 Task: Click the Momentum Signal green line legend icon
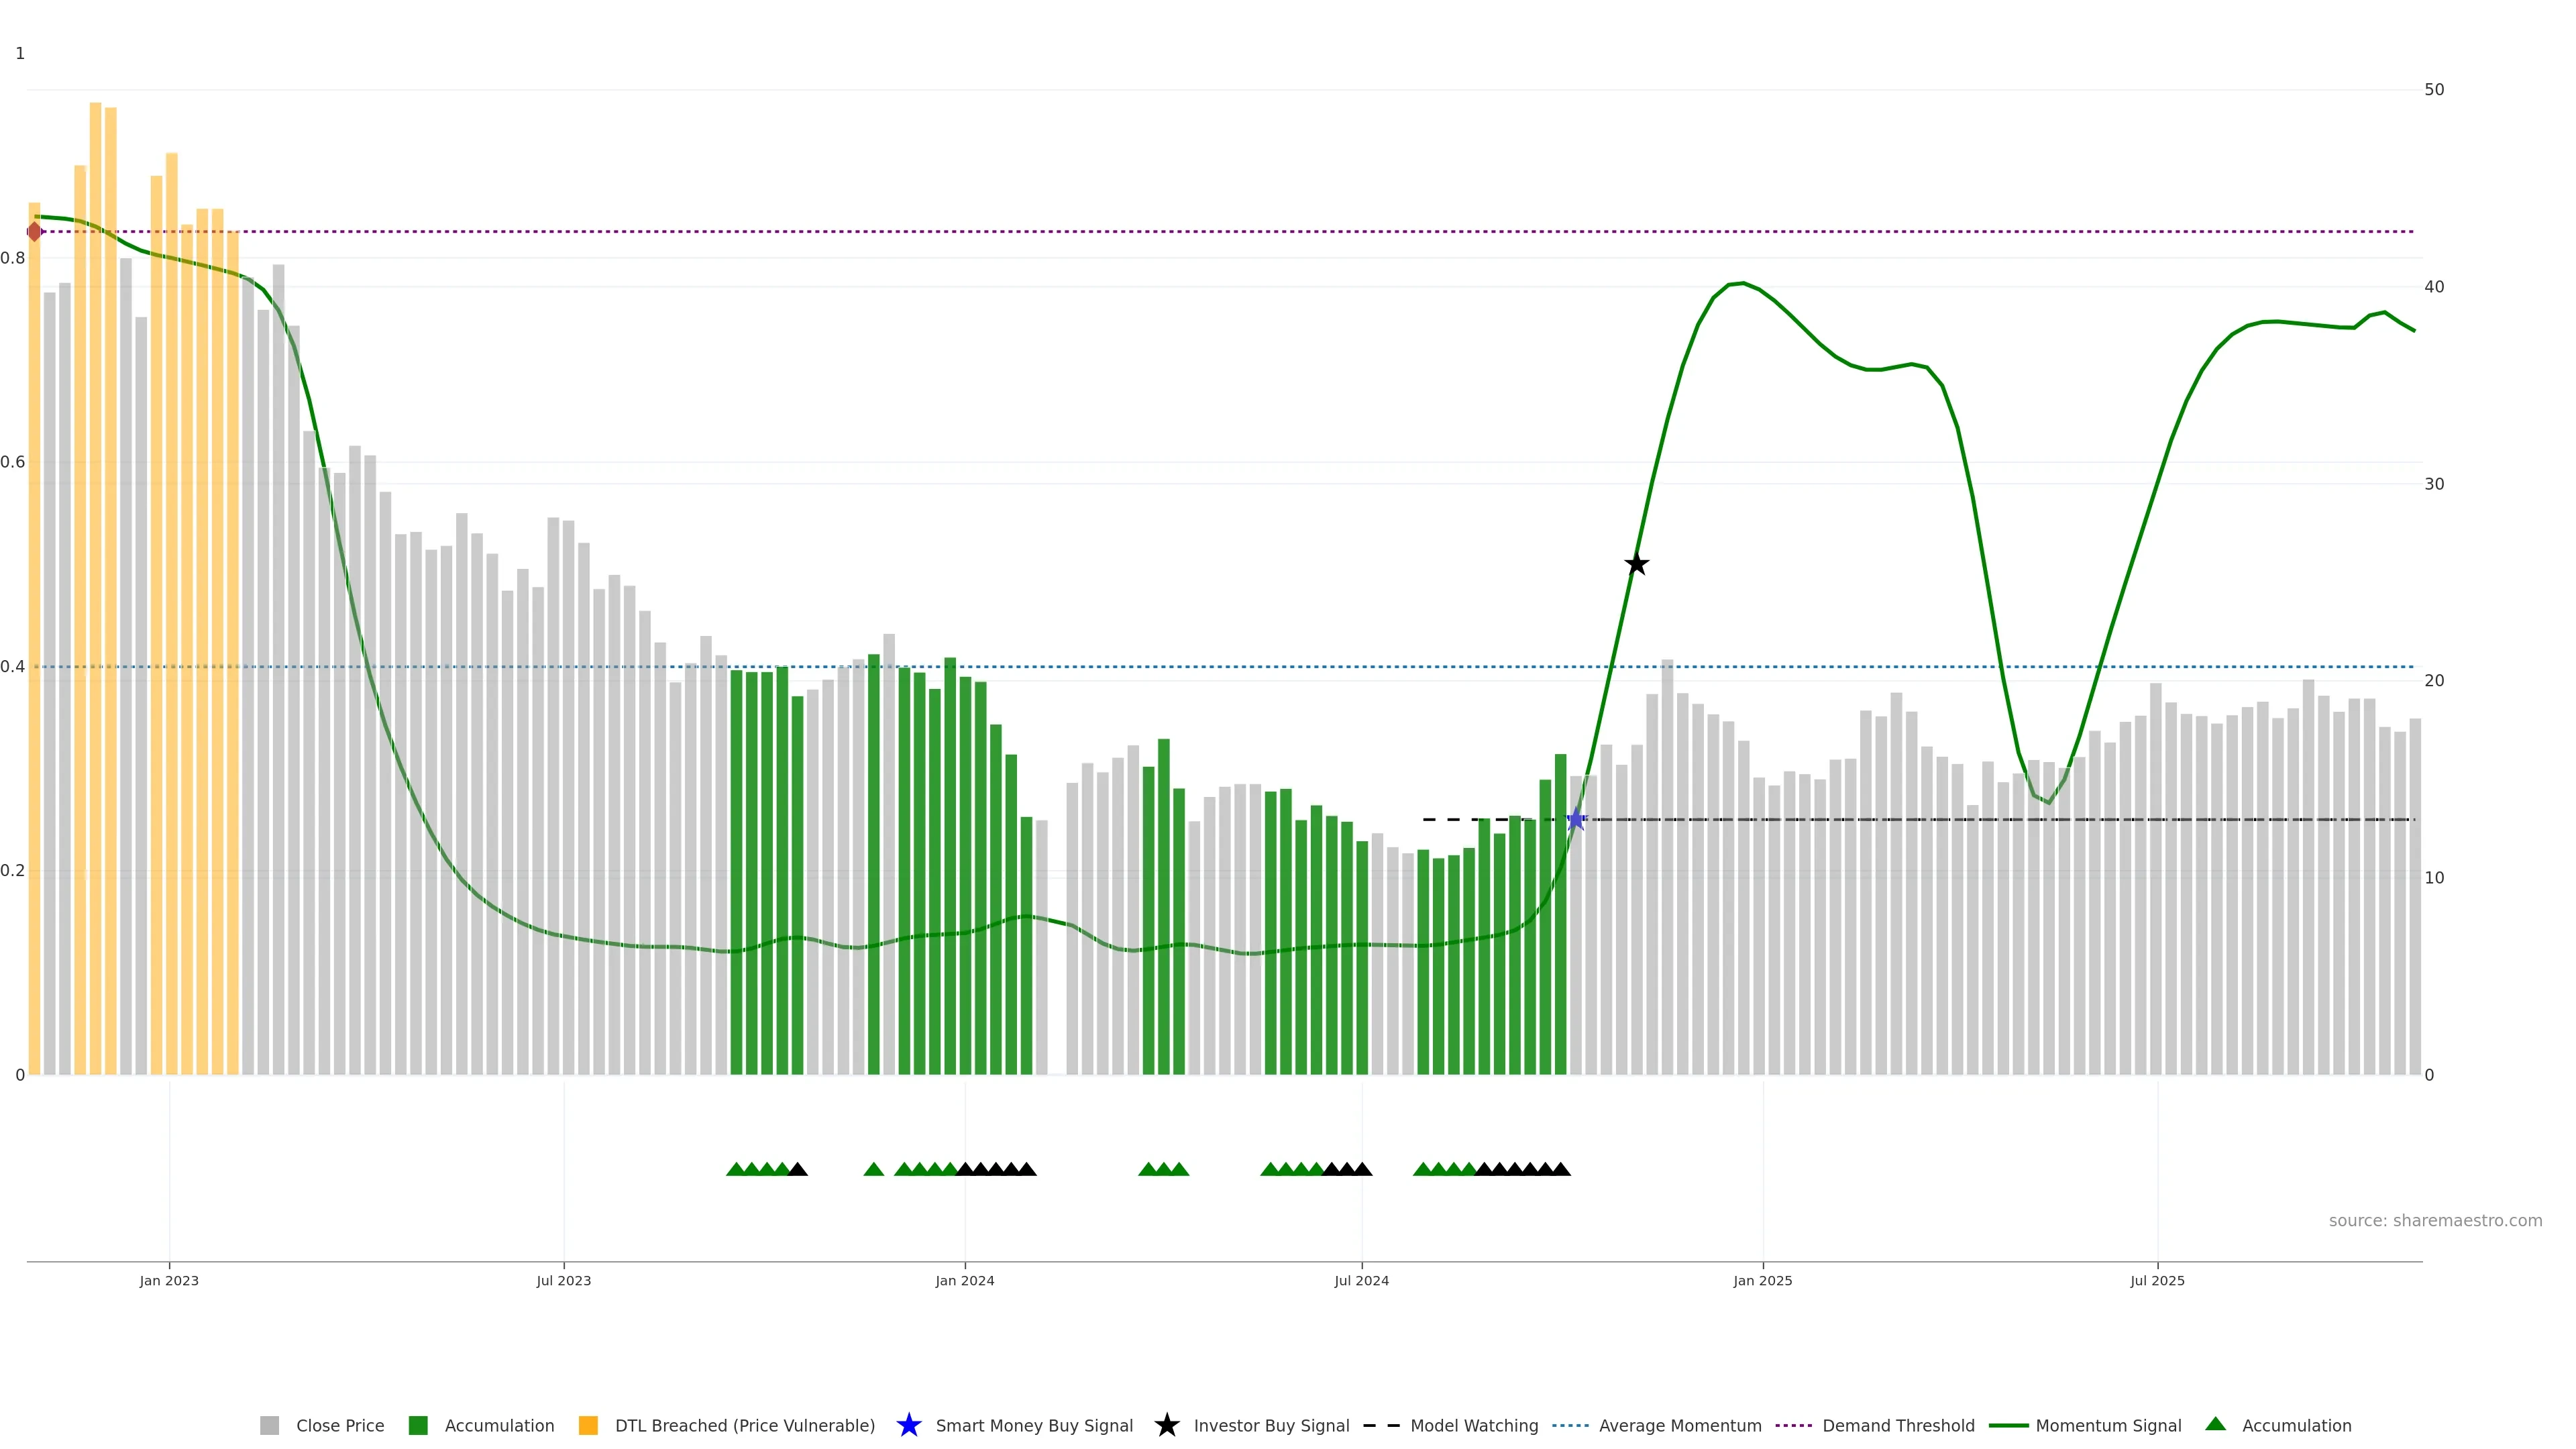pyautogui.click(x=2008, y=1425)
